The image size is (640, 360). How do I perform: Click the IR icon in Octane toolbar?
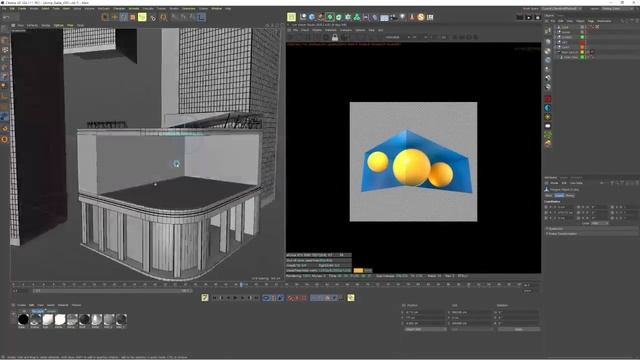tap(430, 17)
